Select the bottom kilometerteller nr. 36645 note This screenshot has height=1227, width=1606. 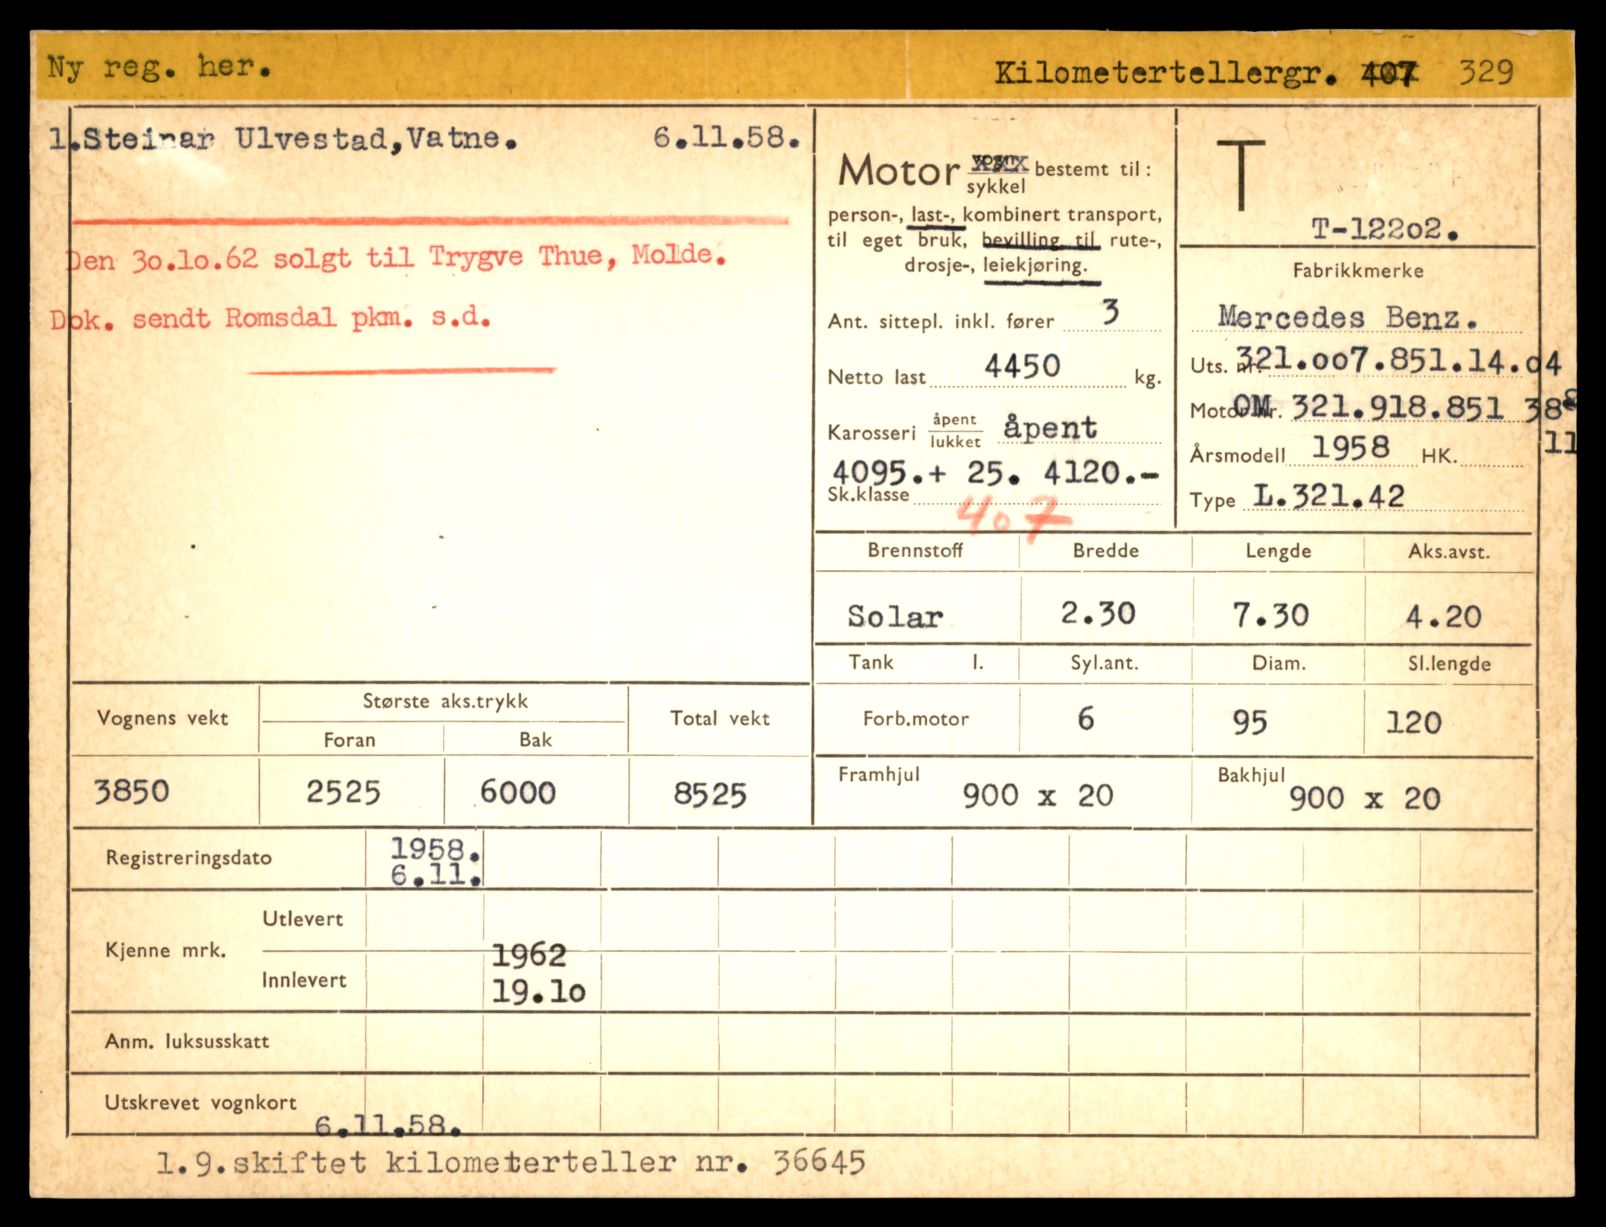510,1162
